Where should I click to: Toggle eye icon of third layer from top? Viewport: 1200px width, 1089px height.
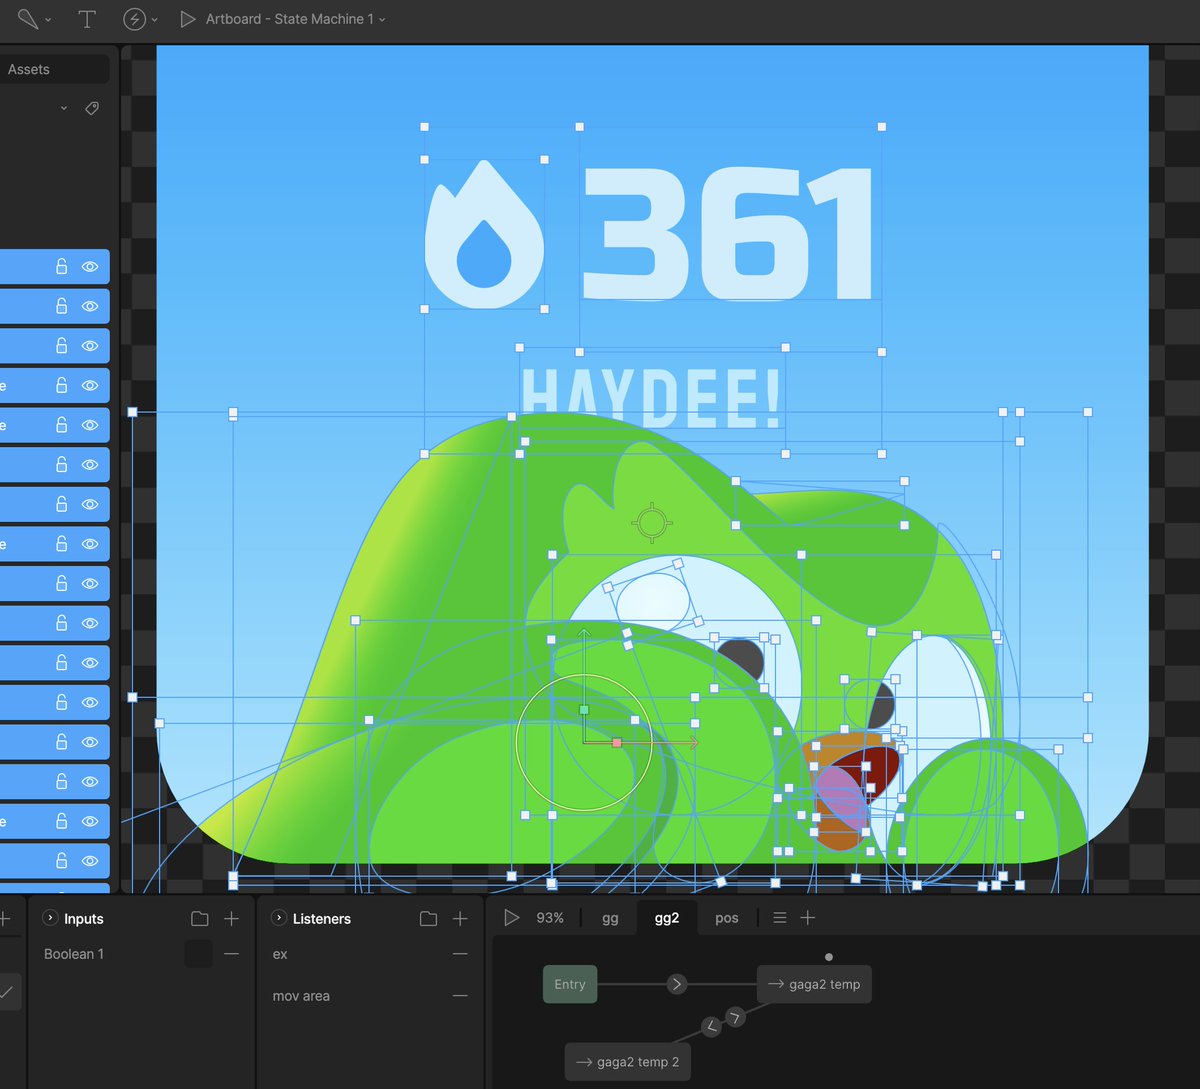(x=90, y=346)
